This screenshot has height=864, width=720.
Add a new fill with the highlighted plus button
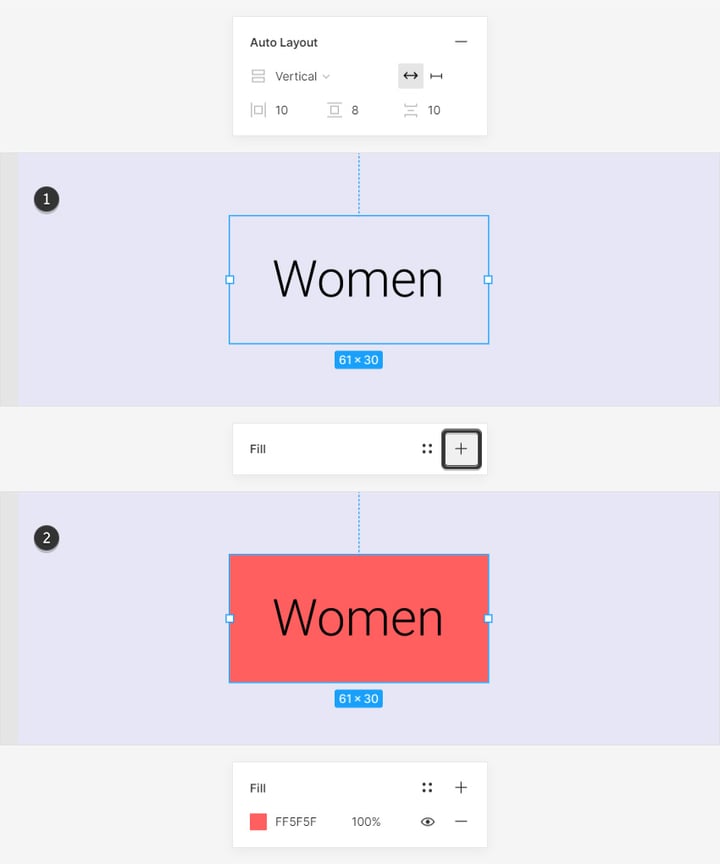[x=461, y=449]
